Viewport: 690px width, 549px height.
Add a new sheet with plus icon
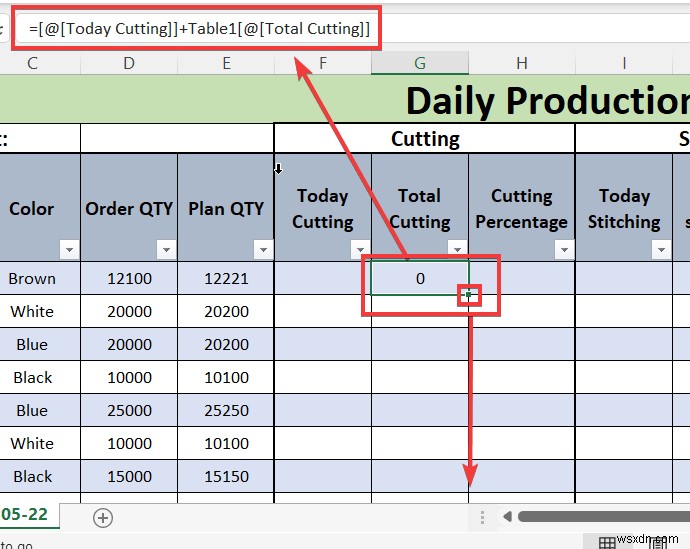[x=103, y=518]
